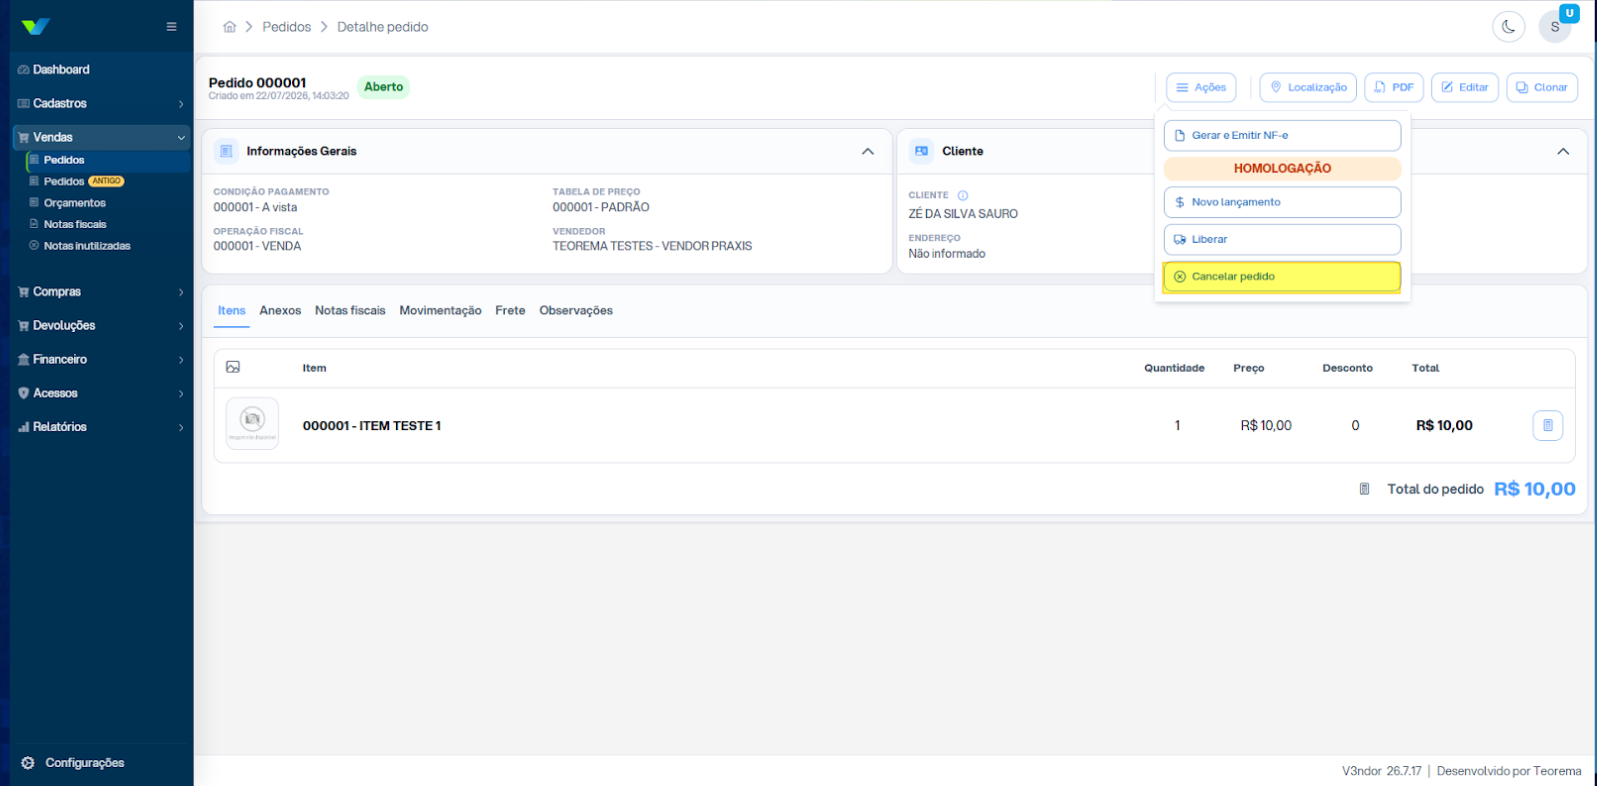Open Dashboard in sidebar
1597x786 pixels.
(100, 70)
